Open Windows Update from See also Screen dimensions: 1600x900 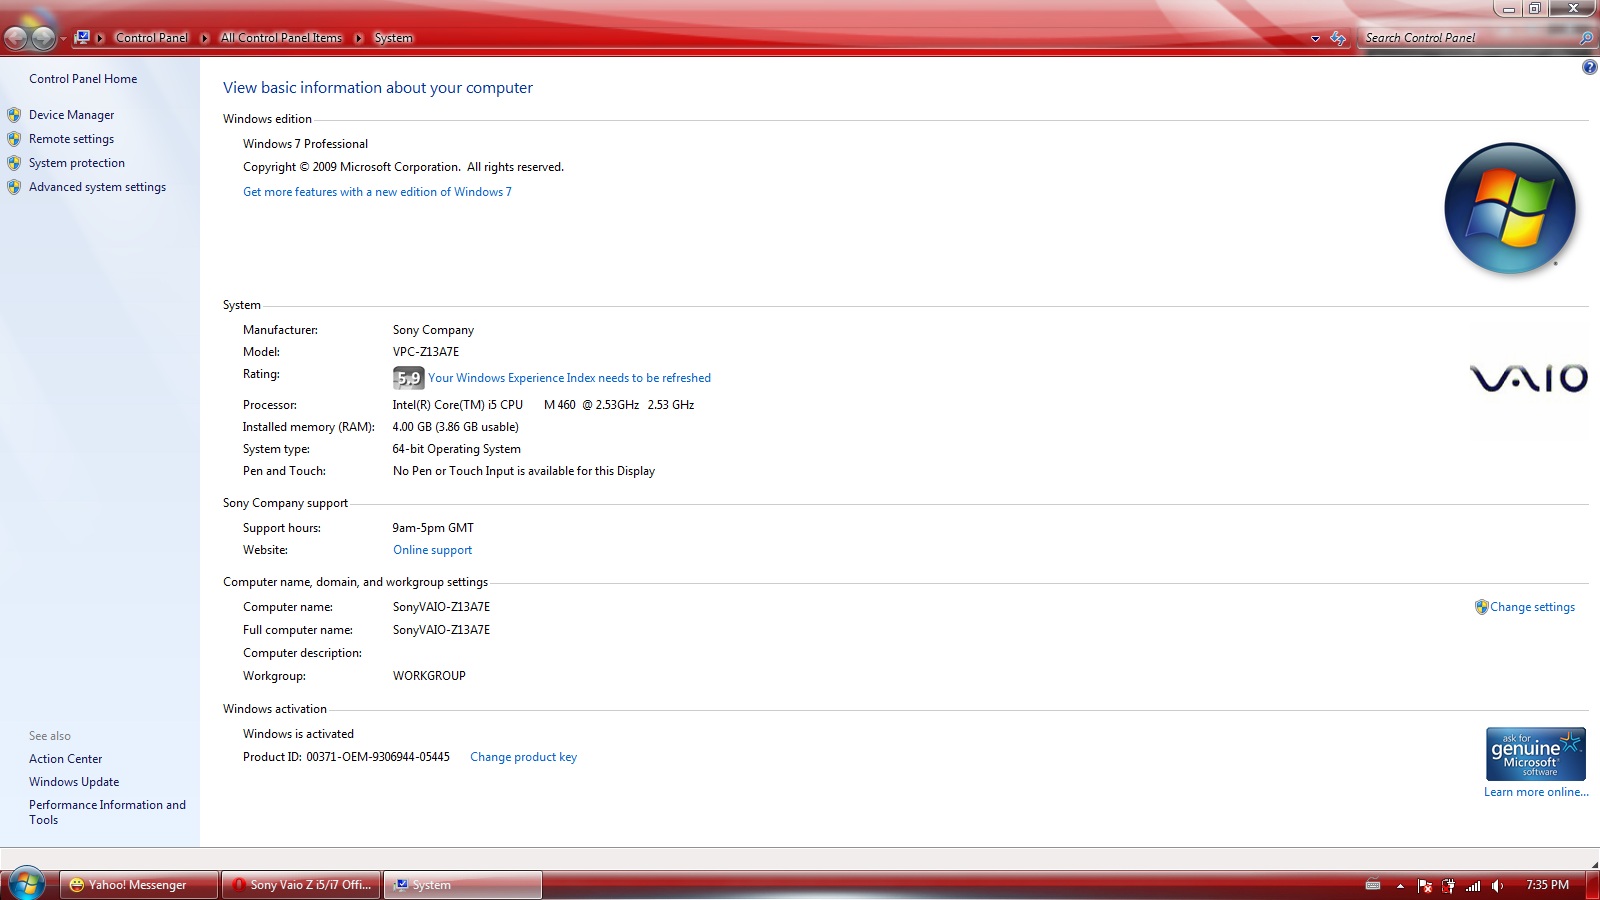[x=74, y=782]
